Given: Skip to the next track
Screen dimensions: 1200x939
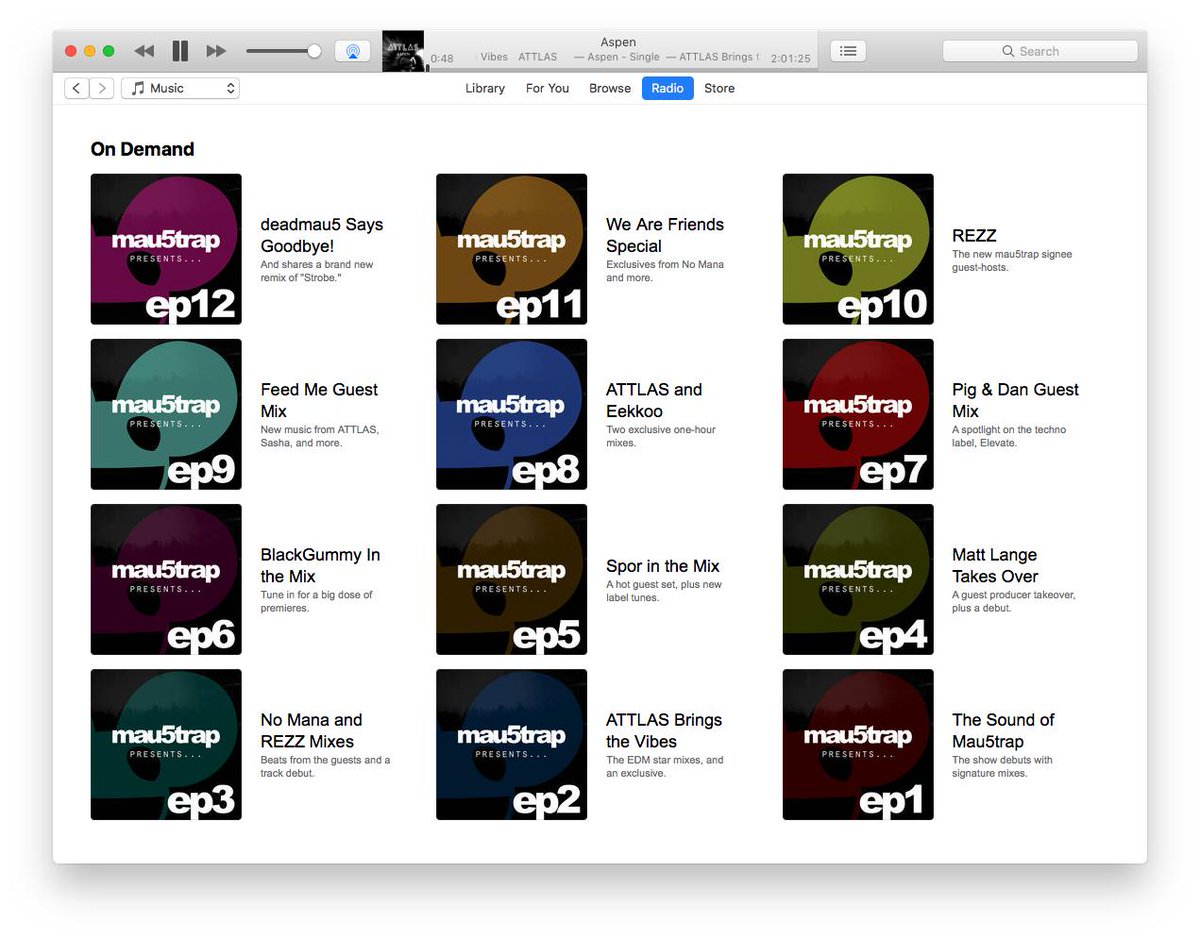Looking at the screenshot, I should (x=216, y=50).
